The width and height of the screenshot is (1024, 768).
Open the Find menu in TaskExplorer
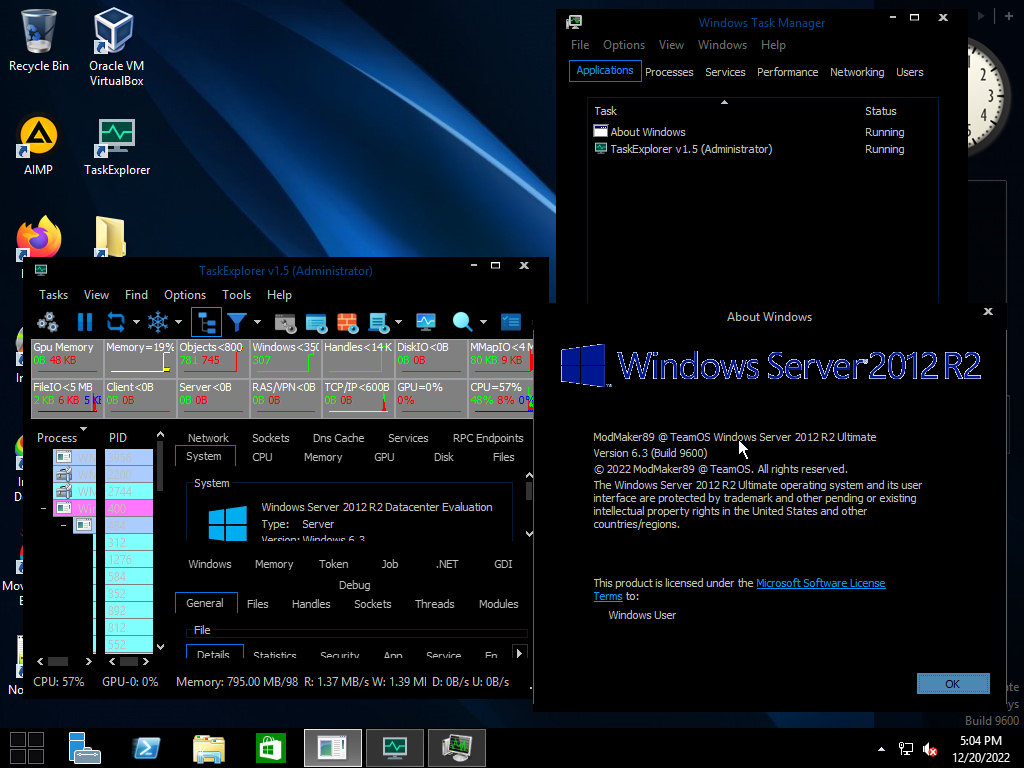point(136,295)
